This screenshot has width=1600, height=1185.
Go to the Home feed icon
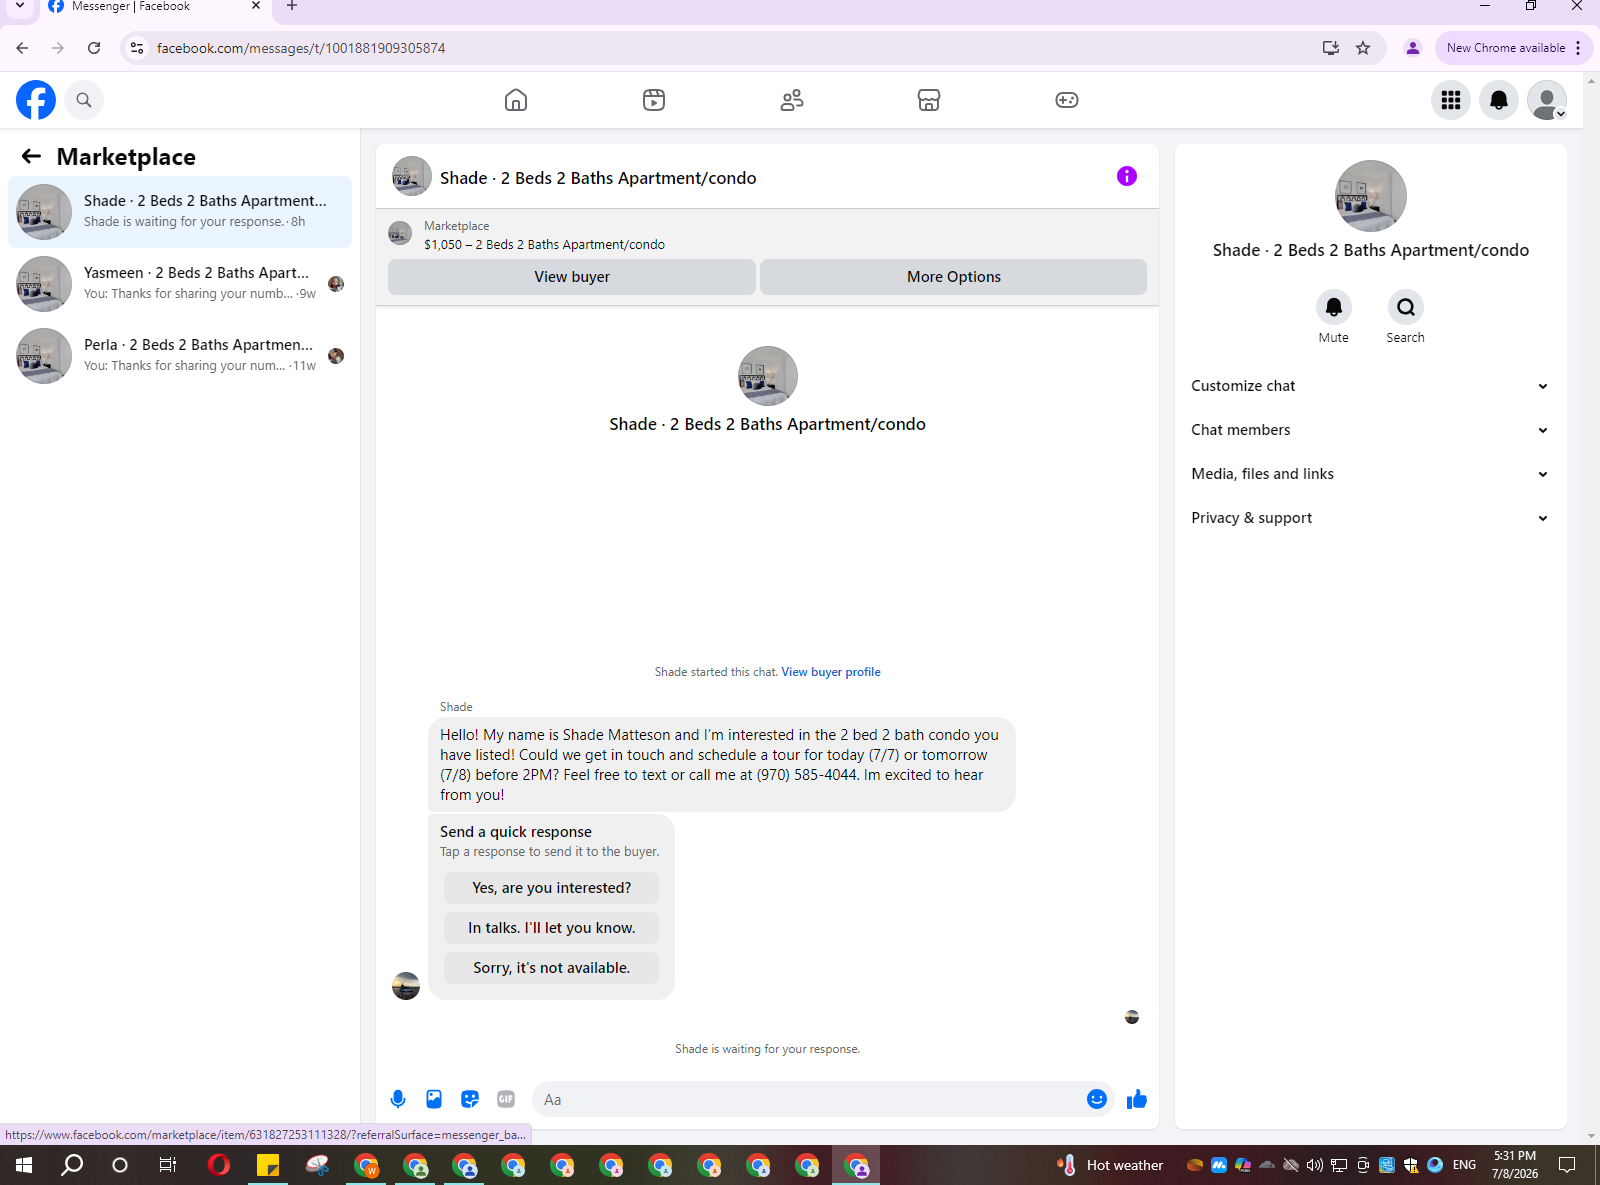click(516, 100)
